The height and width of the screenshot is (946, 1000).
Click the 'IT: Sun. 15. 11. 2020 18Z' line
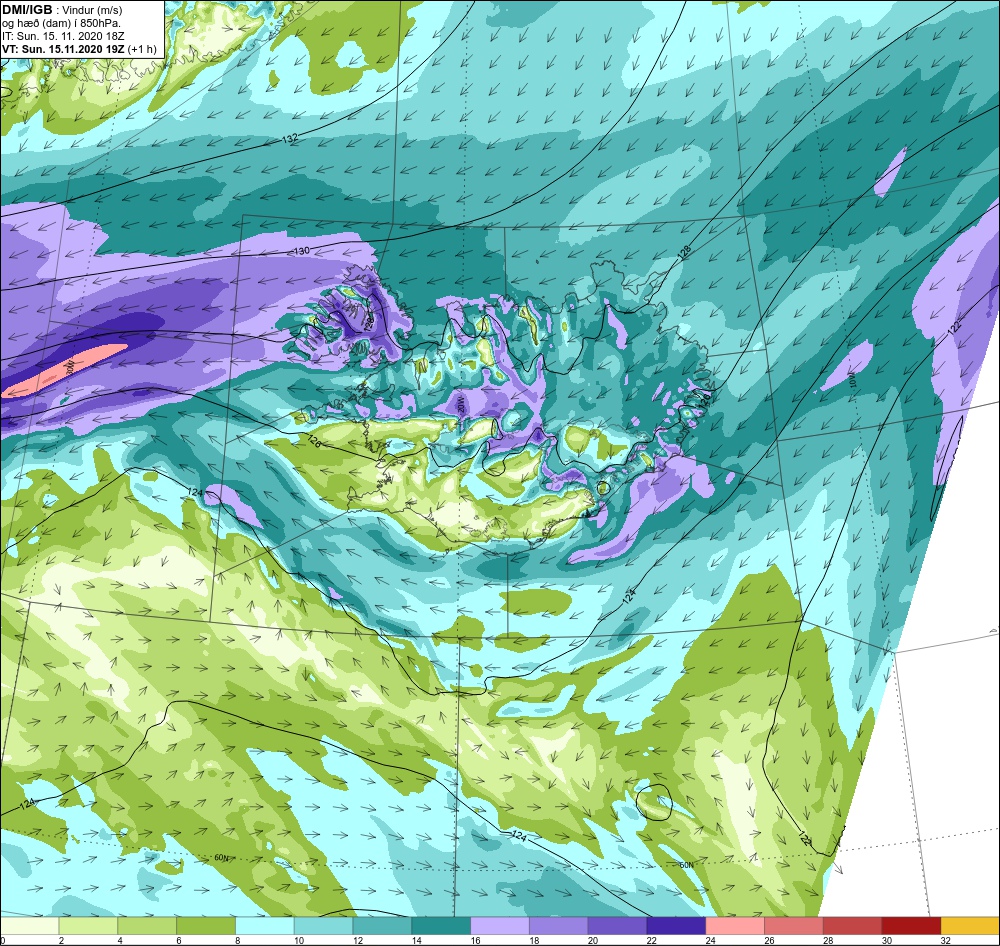(62, 36)
